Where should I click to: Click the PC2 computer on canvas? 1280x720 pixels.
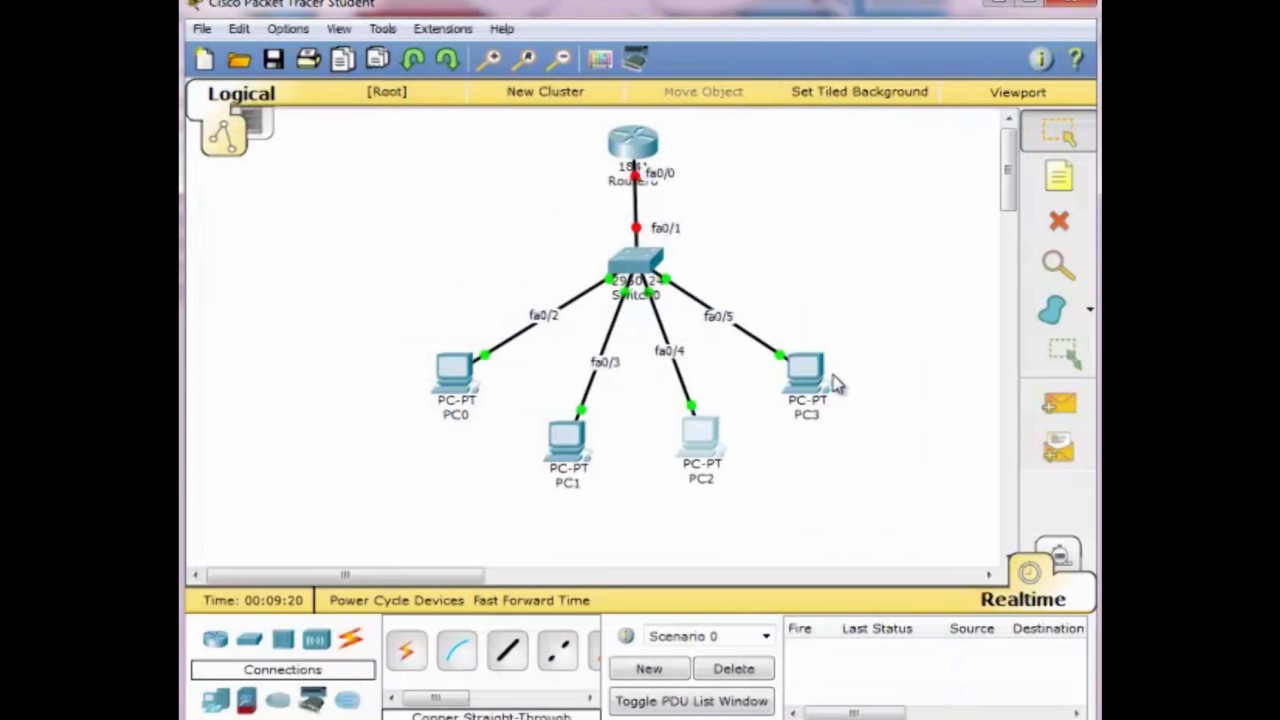tap(700, 436)
